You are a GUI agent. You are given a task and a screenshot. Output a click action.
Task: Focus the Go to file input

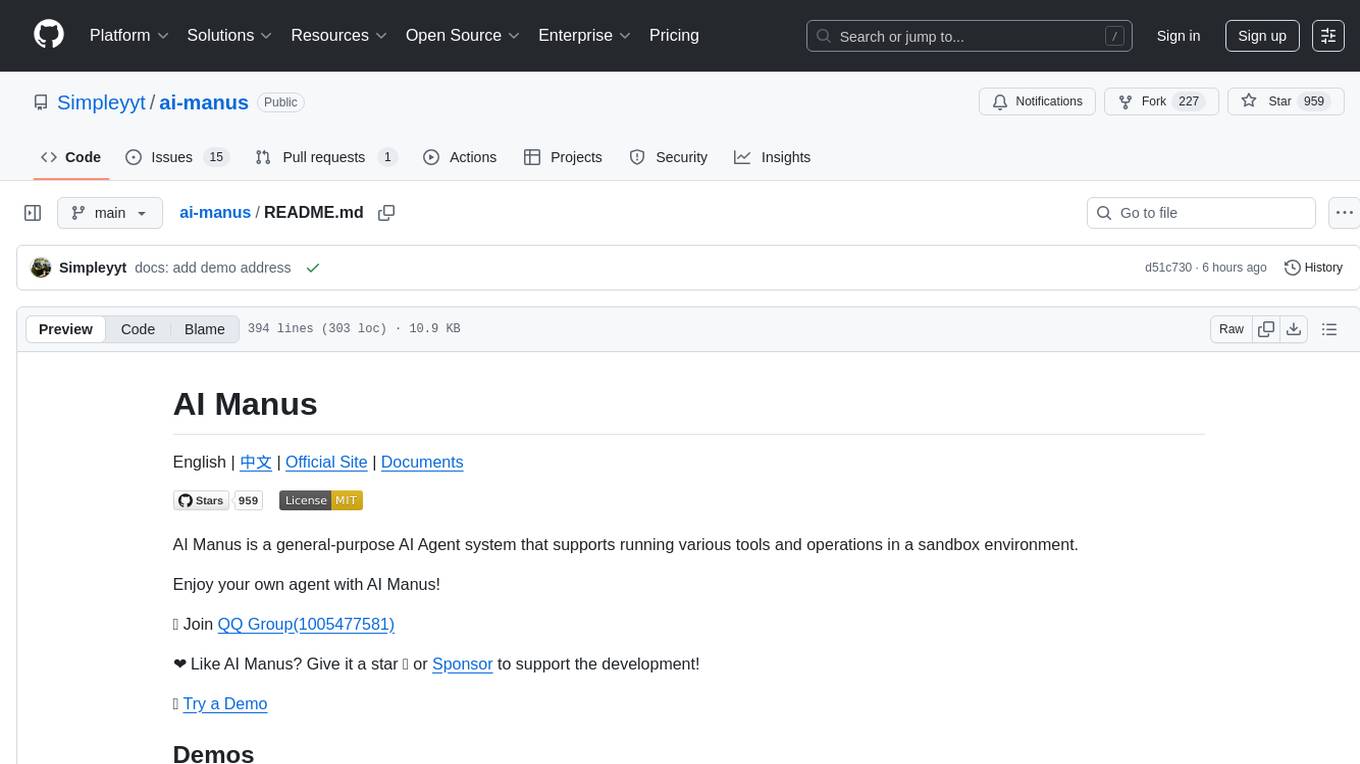(1201, 213)
